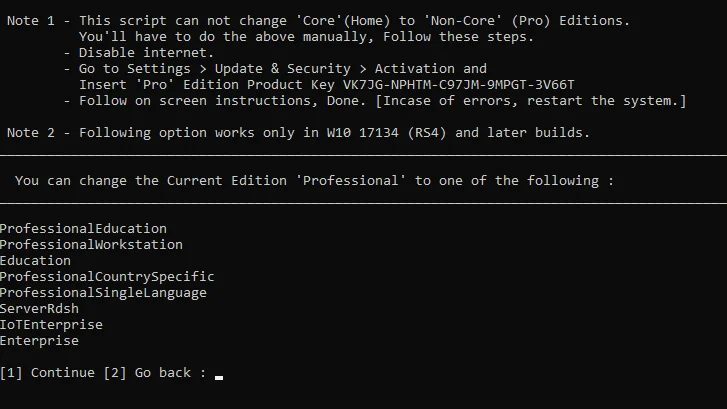
Task: Click the [2] Go back option
Action: [147, 373]
